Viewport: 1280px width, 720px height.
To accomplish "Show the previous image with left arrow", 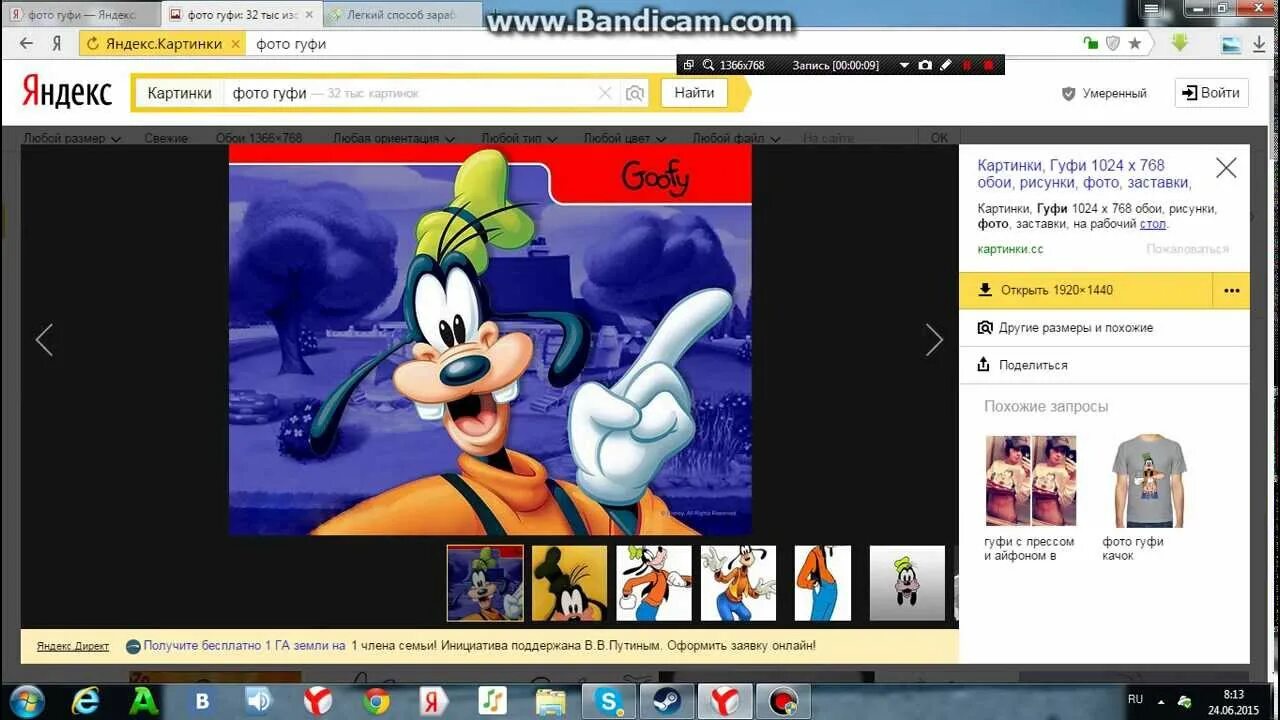I will coord(44,340).
